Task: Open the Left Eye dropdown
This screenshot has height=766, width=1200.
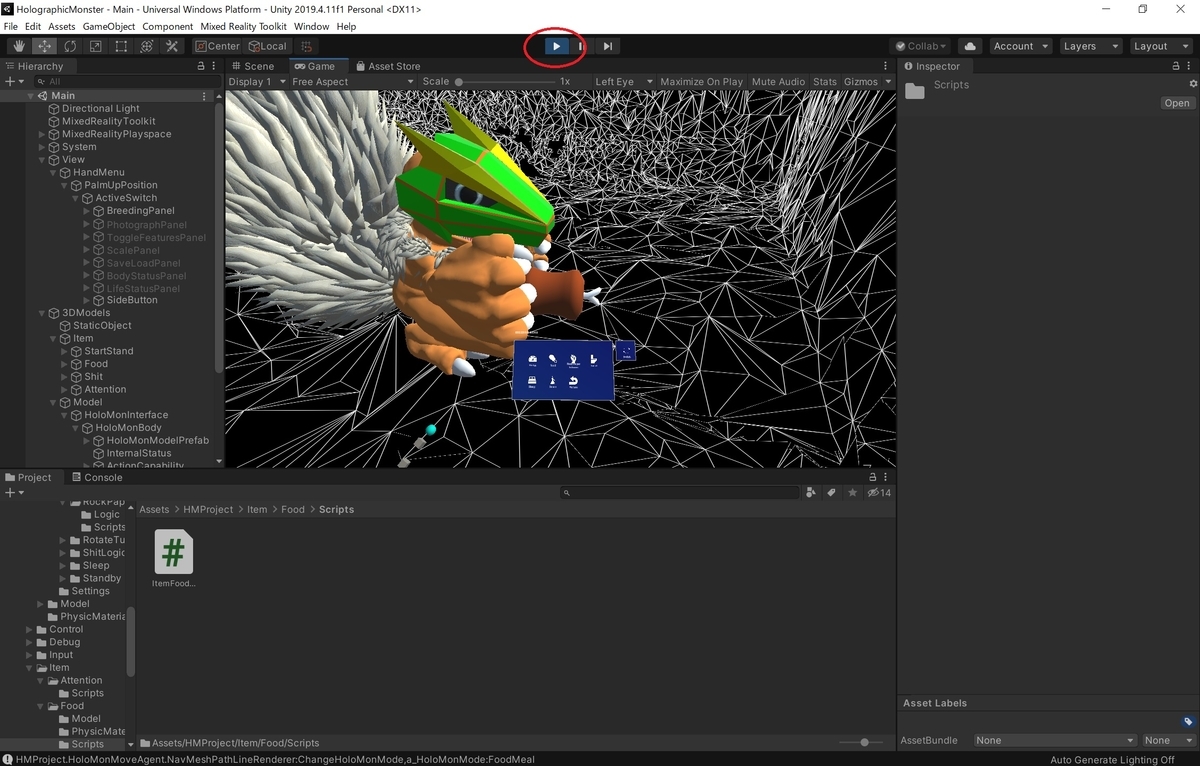Action: pyautogui.click(x=623, y=82)
